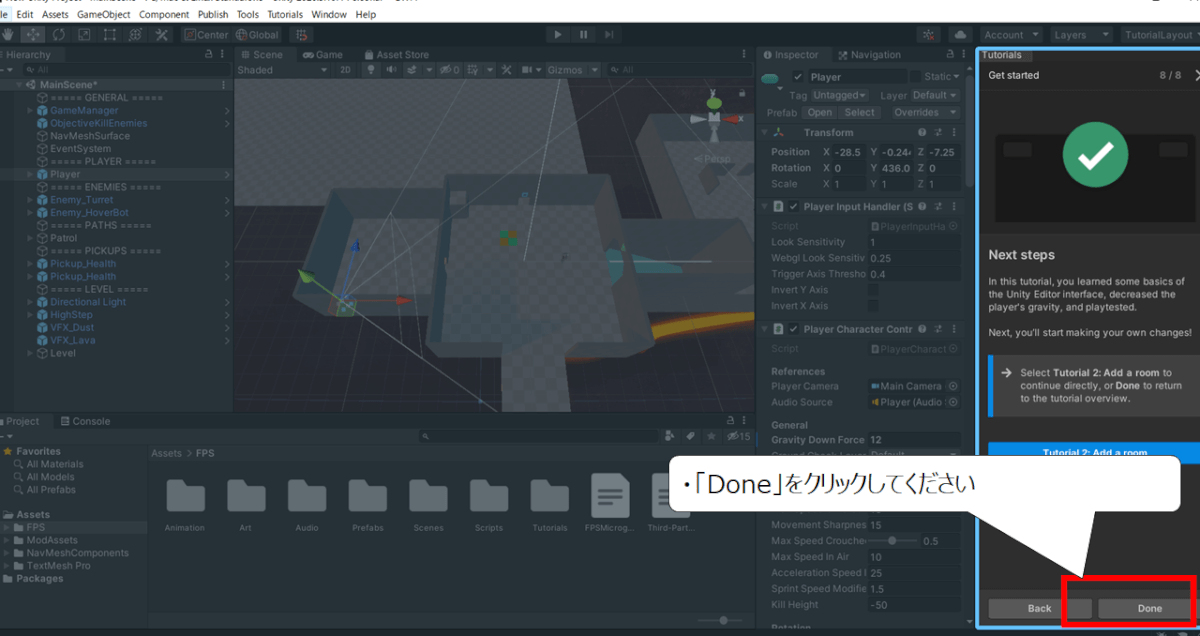Click the prefab Select button

[x=859, y=113]
